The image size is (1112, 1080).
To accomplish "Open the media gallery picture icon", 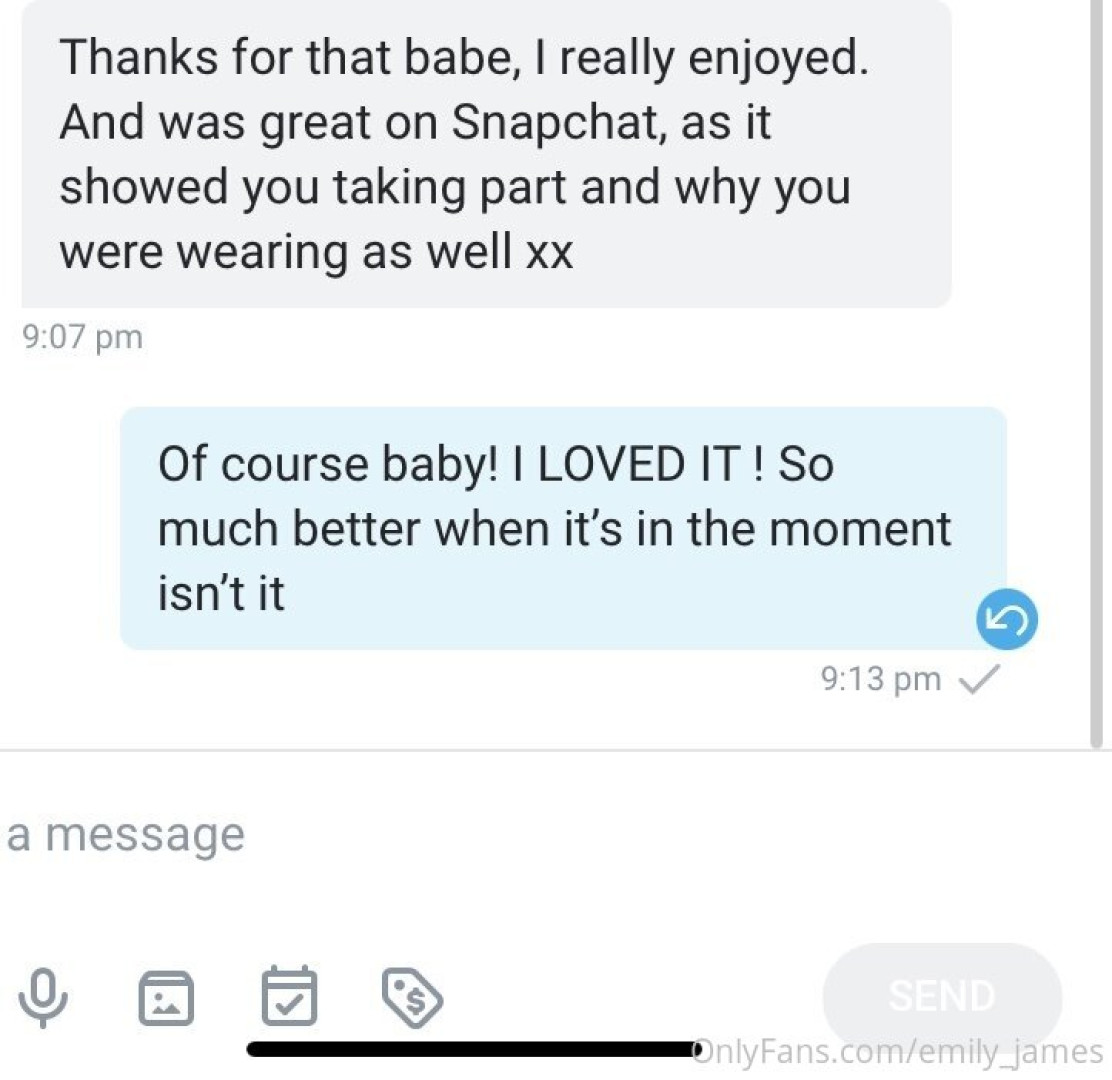I will (166, 997).
